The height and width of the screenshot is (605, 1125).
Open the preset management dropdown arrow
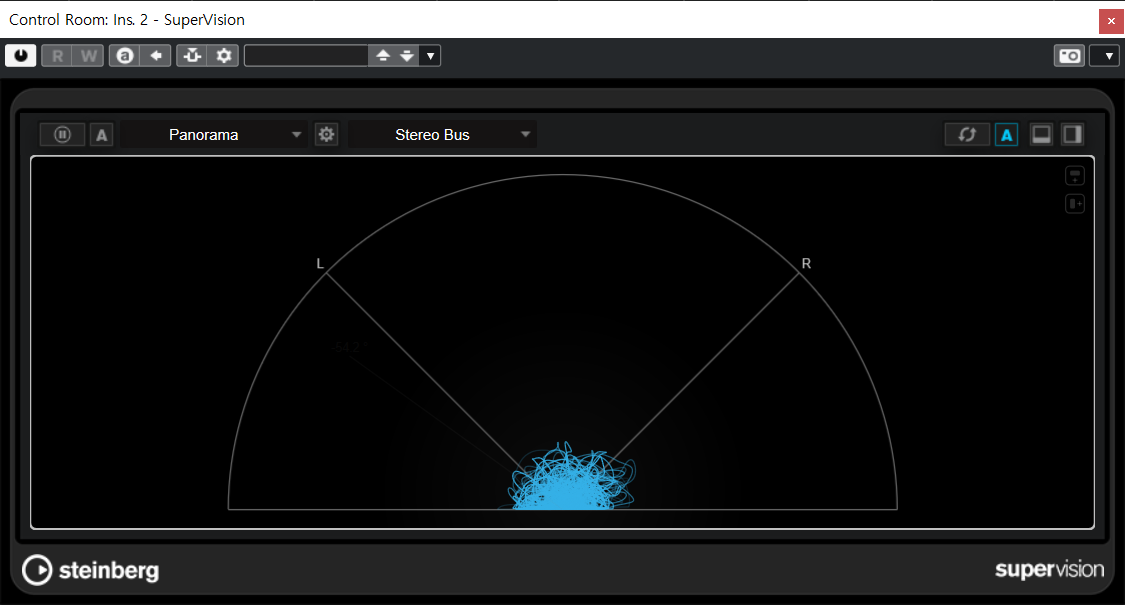[x=430, y=56]
